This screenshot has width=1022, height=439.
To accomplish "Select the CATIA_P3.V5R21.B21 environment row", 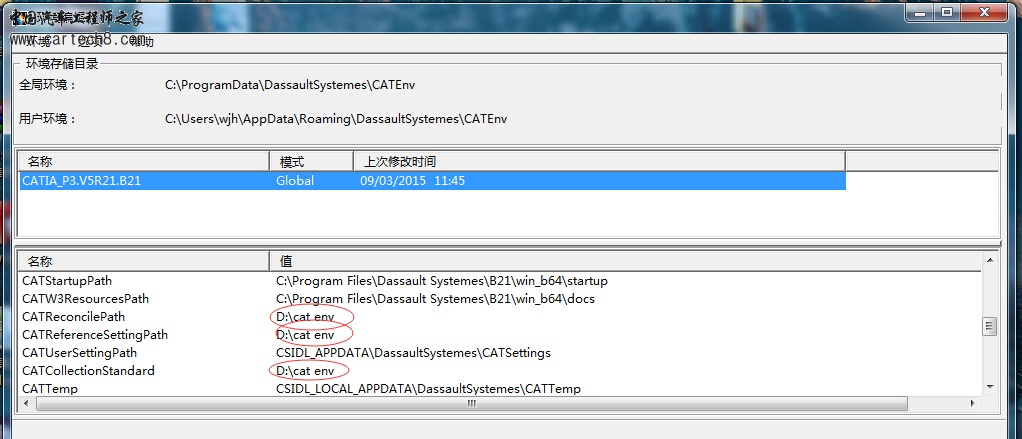I will 82,181.
